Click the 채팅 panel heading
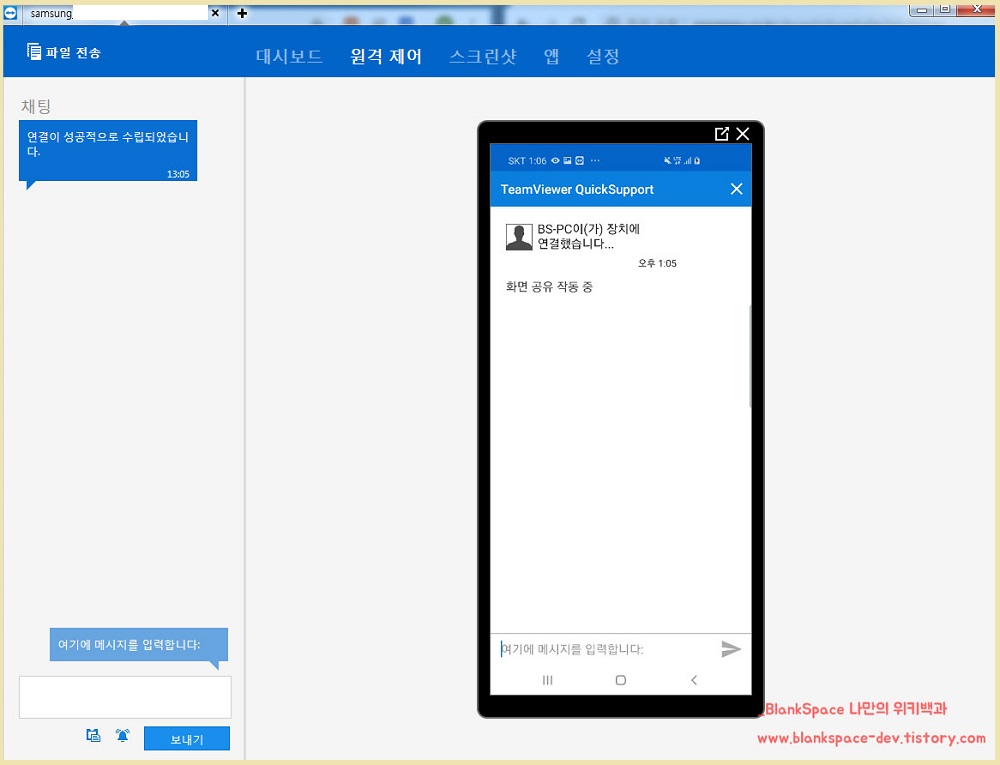The width and height of the screenshot is (1000, 765). tap(36, 106)
